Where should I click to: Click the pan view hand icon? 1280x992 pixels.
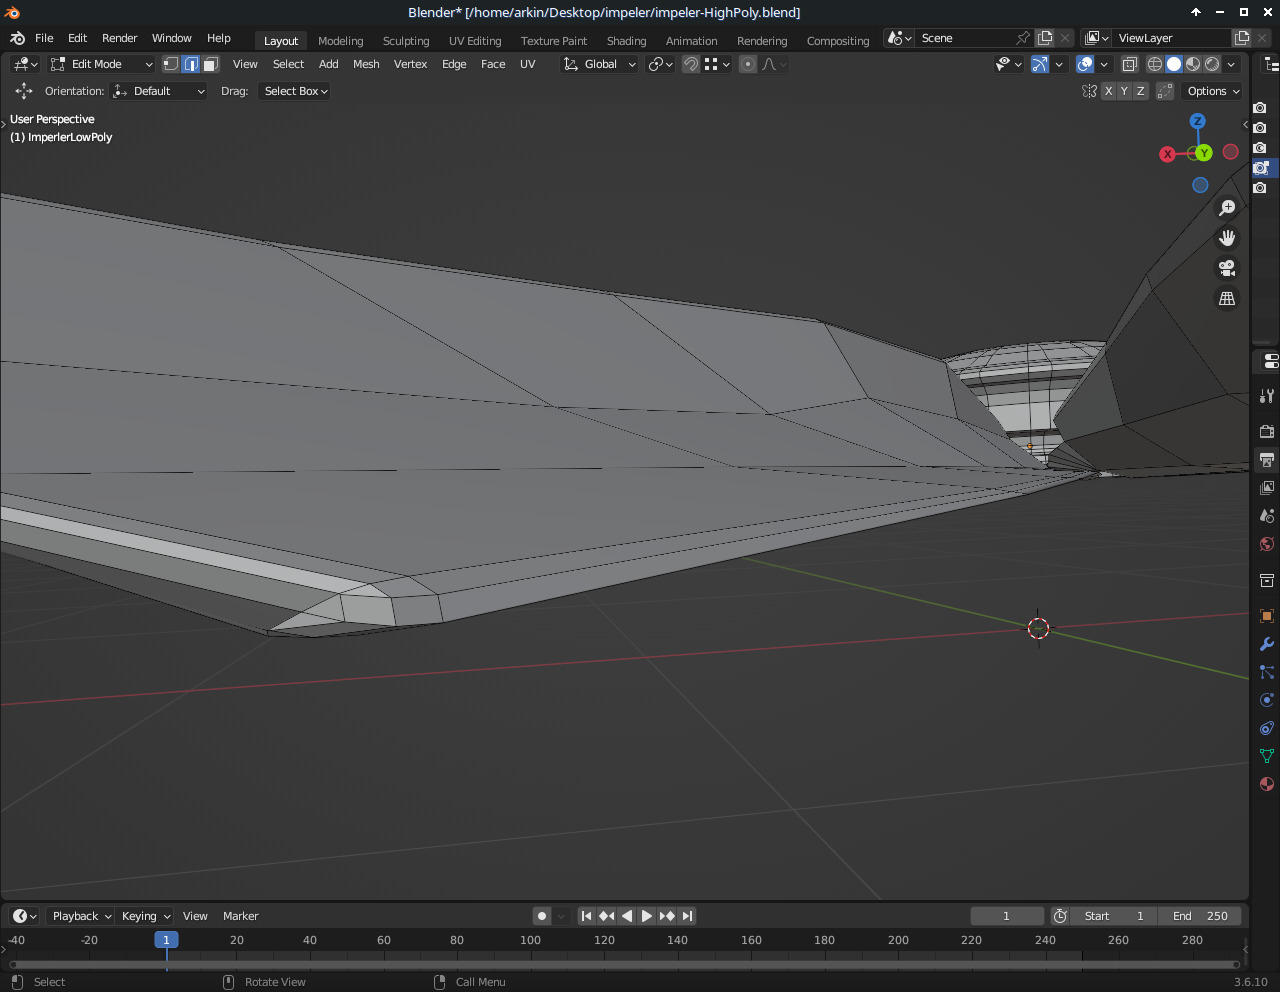(x=1227, y=238)
